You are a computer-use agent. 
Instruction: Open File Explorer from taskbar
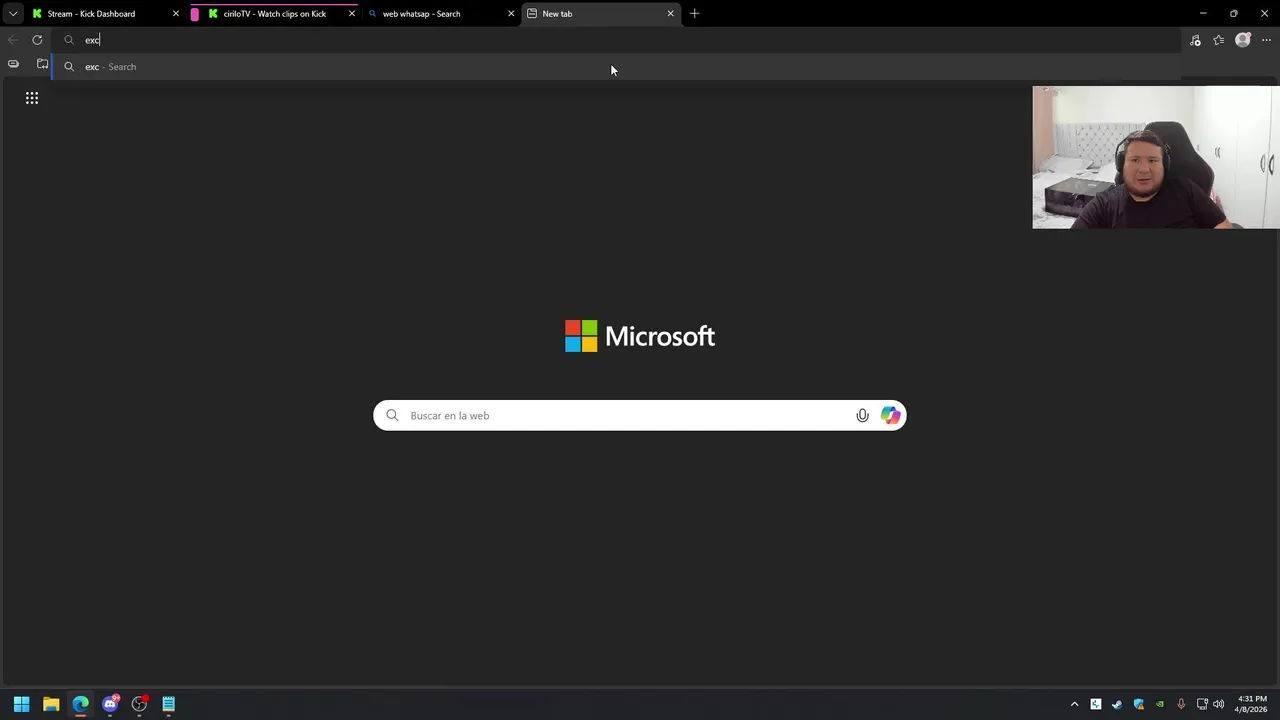(x=51, y=704)
